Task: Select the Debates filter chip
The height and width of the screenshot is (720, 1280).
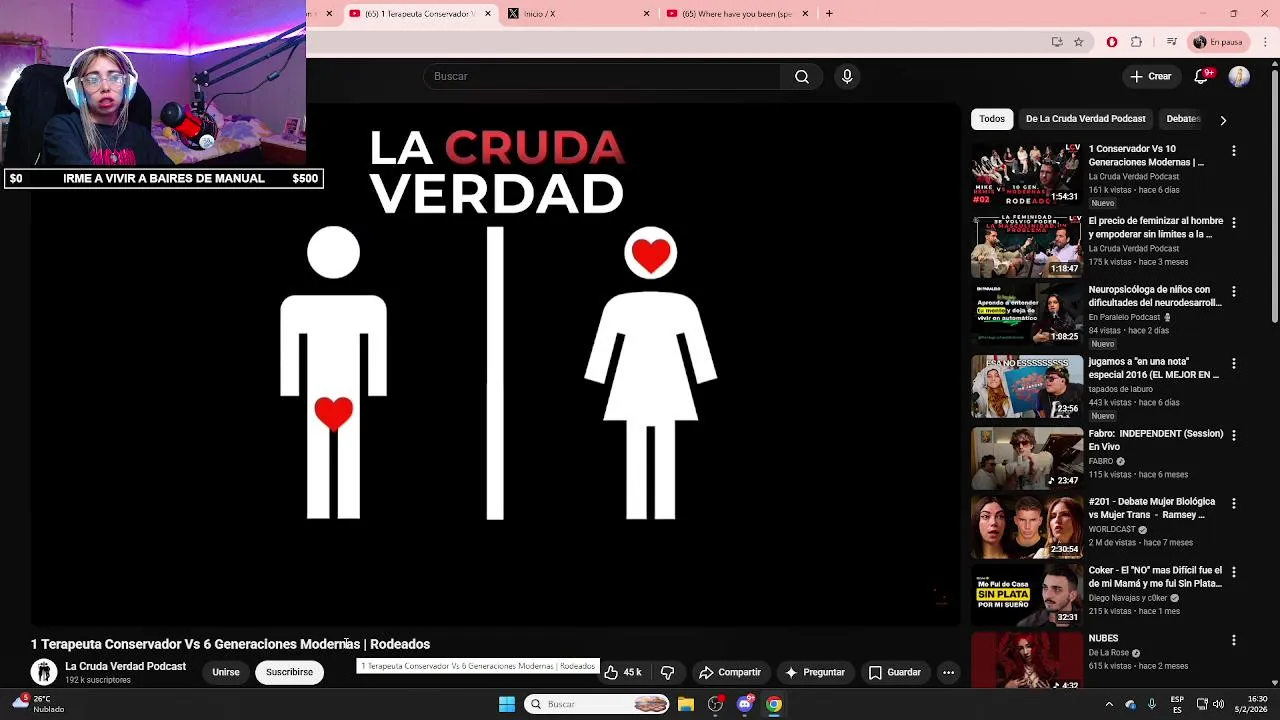Action: pos(1183,119)
